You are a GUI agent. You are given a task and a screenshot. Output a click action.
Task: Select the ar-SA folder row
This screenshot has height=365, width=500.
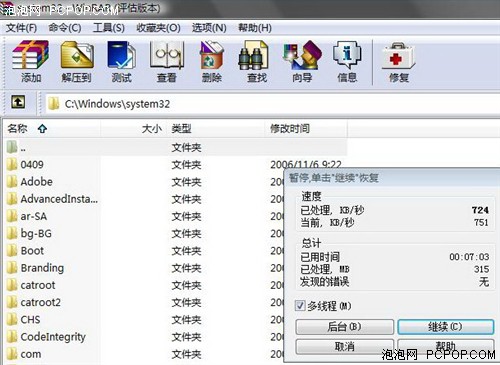click(143, 216)
